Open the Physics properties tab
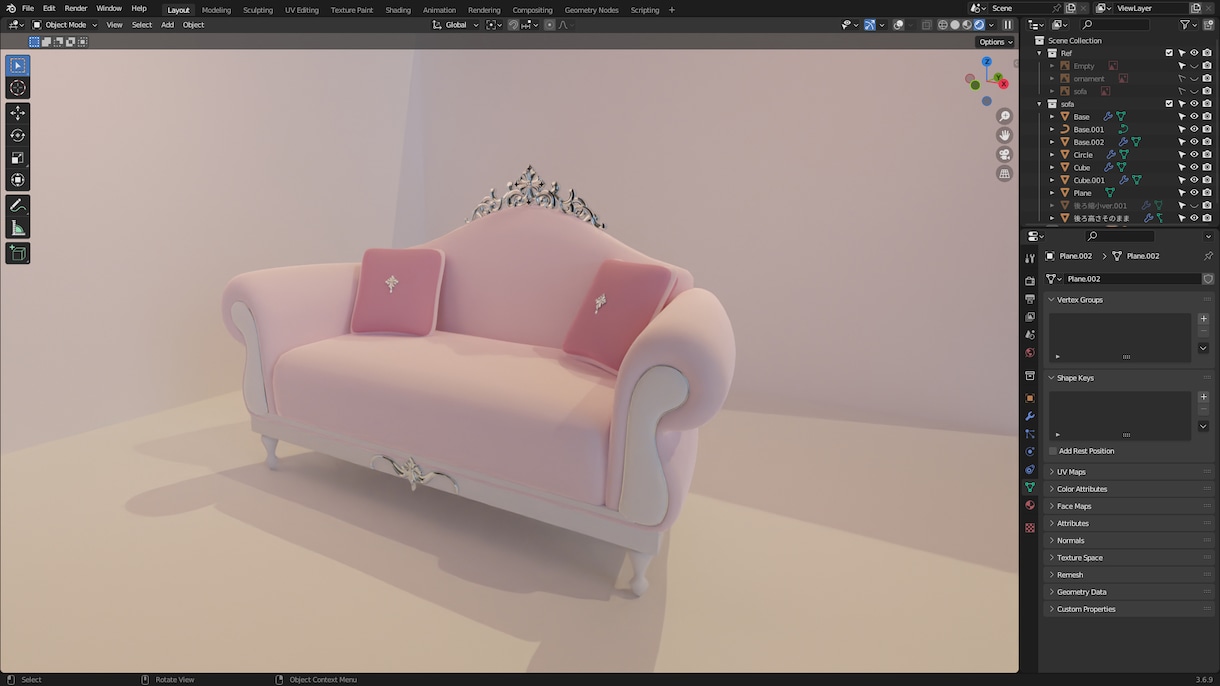The width and height of the screenshot is (1220, 686). (1030, 452)
